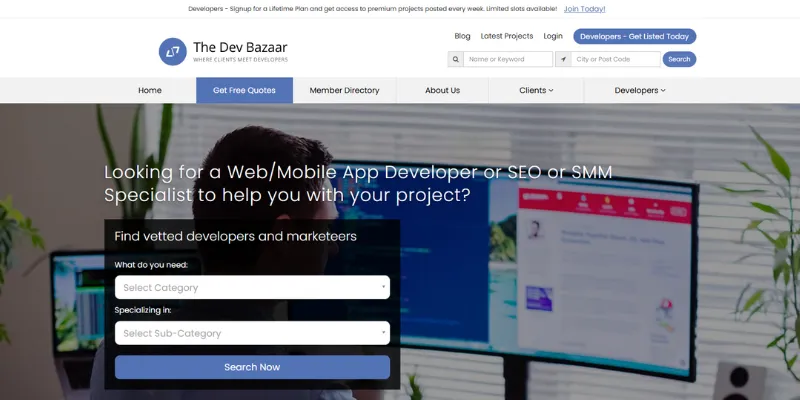The width and height of the screenshot is (800, 400).
Task: Click the magnifier icon beside keyword field
Action: point(456,59)
